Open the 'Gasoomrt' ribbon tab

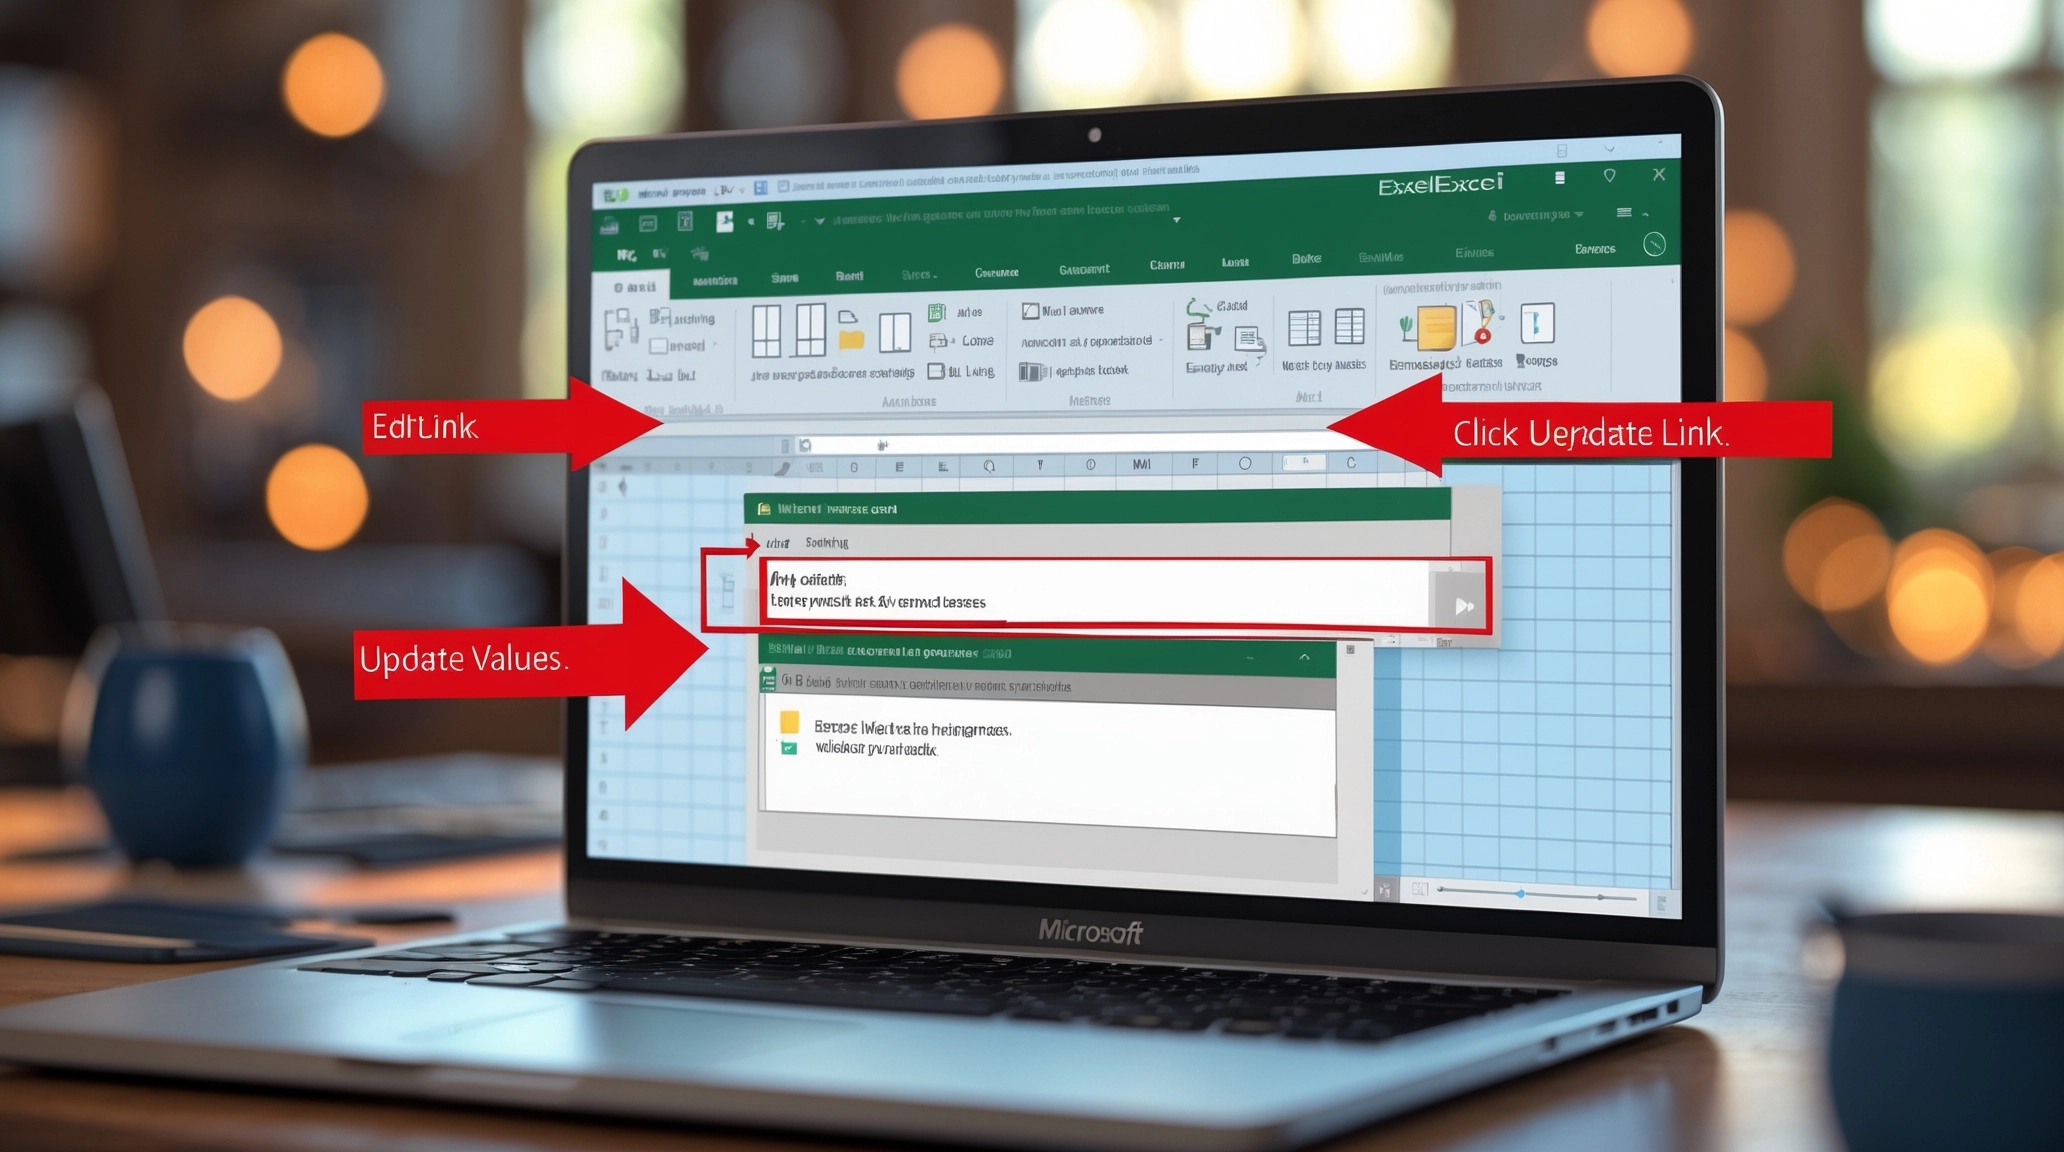[1084, 269]
